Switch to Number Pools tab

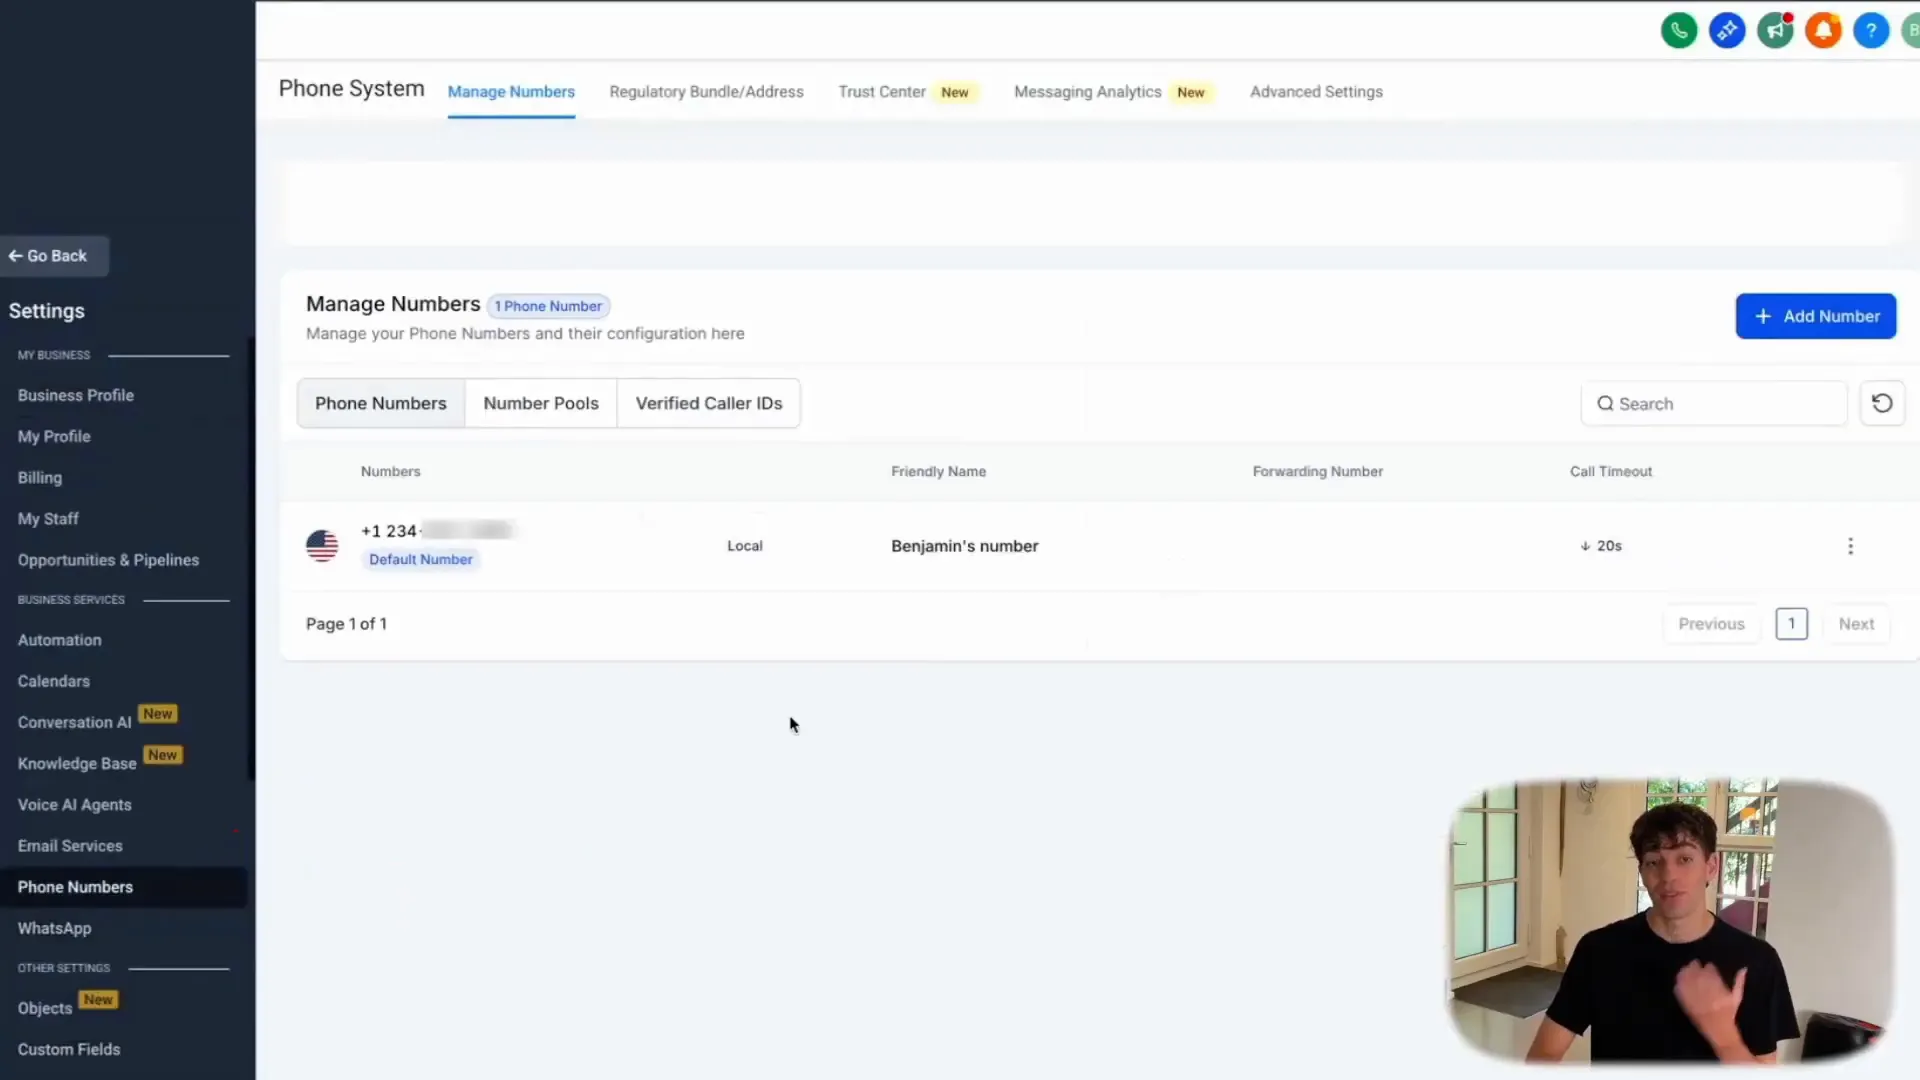(x=541, y=403)
